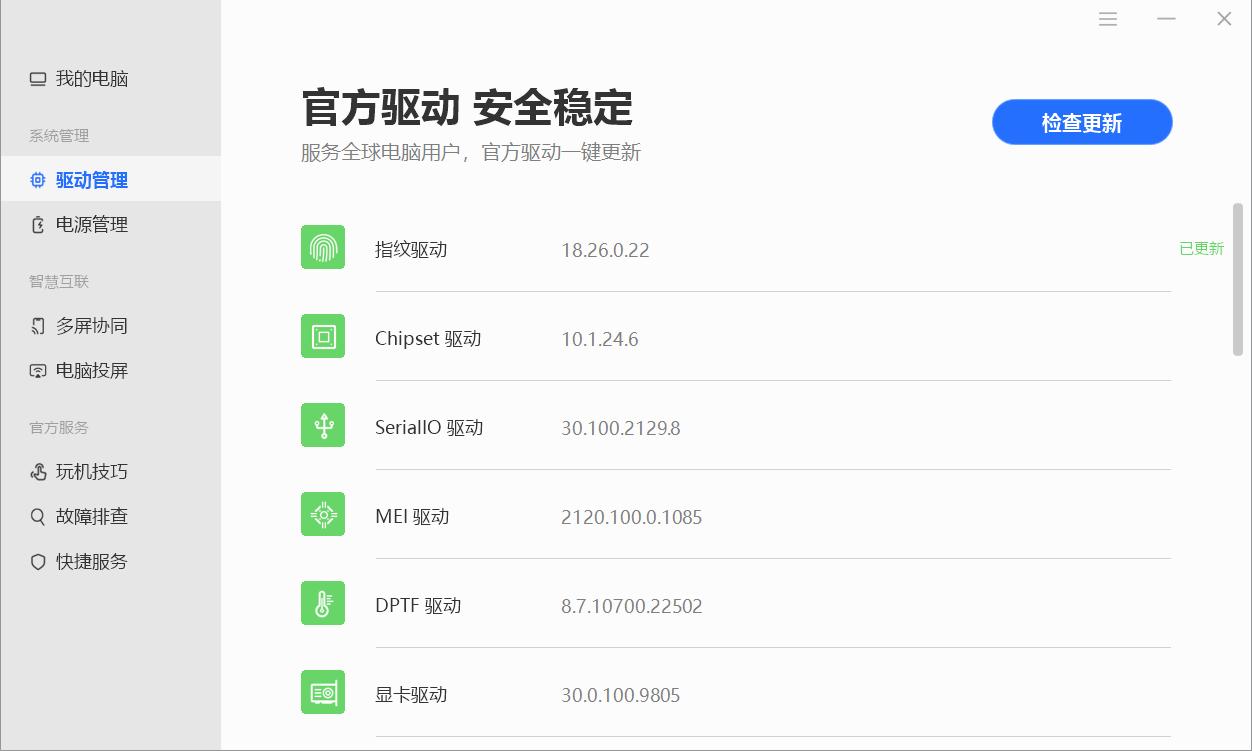This screenshot has width=1252, height=751.
Task: Click the green 已更新 status link
Action: point(1202,247)
